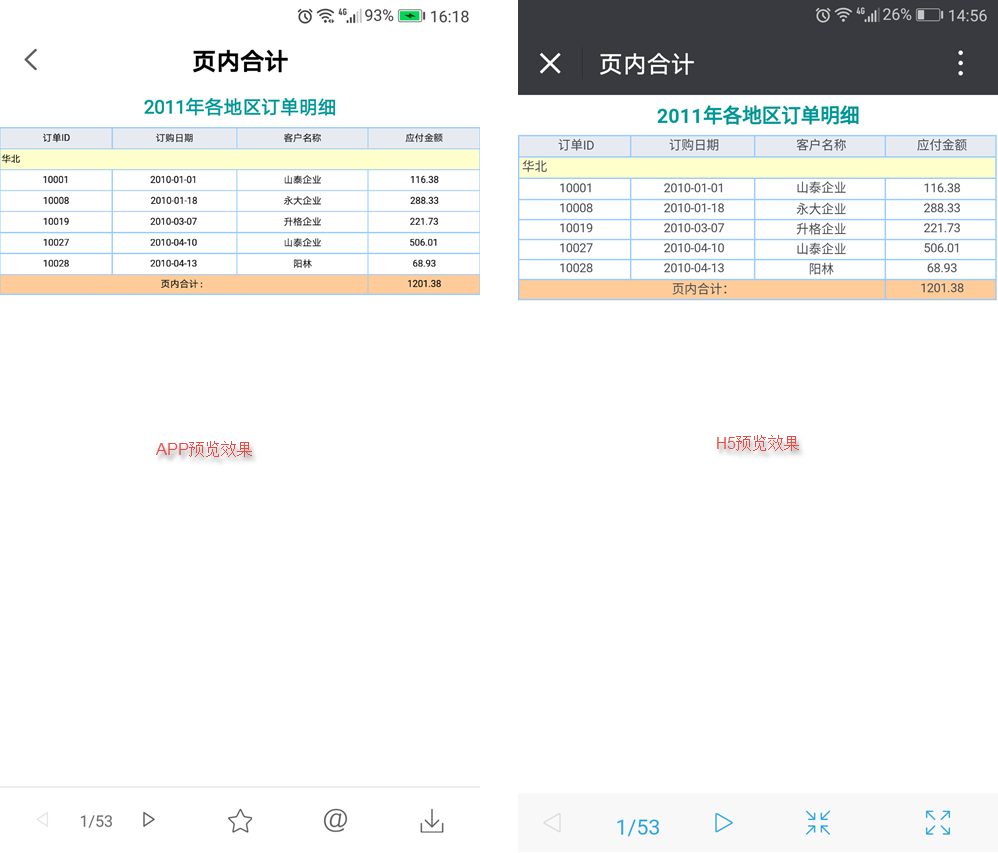Tap amount 506.01 in APP table
The image size is (998, 853).
[x=424, y=243]
